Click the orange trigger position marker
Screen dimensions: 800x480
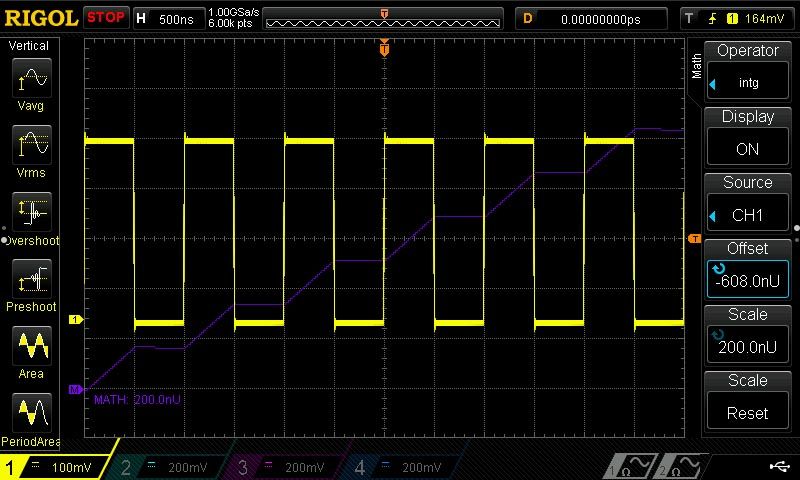click(x=384, y=48)
